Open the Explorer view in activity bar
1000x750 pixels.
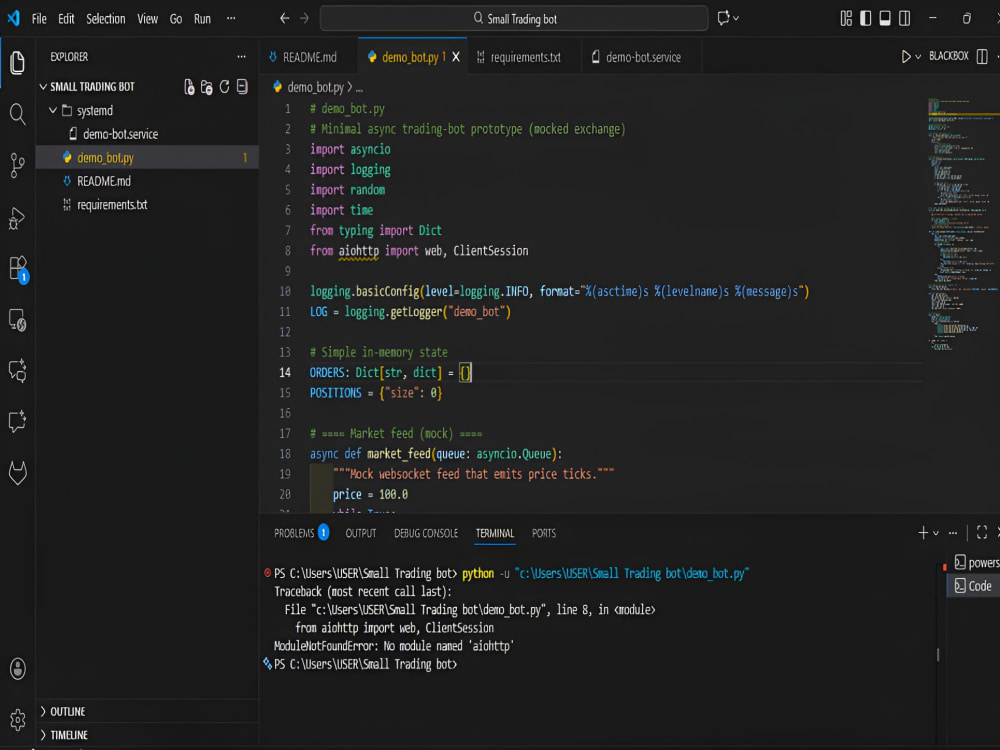tap(17, 62)
